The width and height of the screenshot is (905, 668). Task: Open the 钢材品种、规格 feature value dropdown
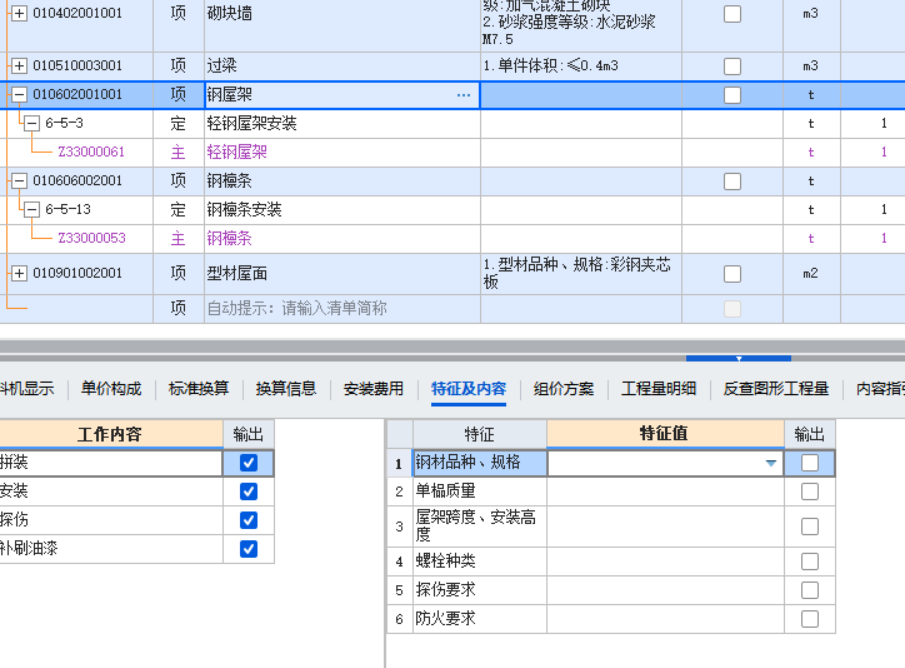click(x=770, y=463)
